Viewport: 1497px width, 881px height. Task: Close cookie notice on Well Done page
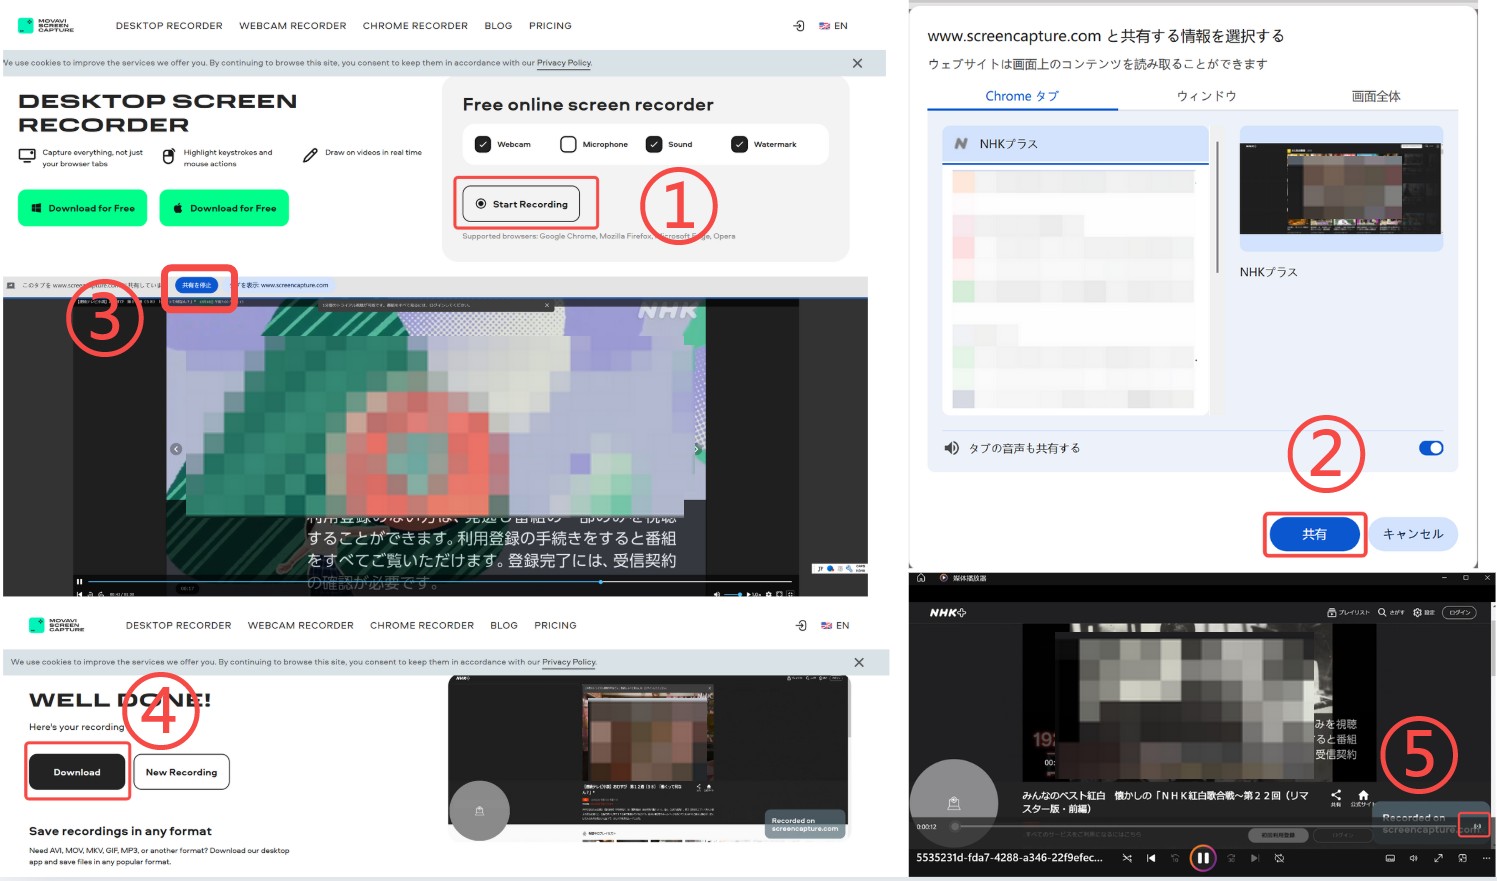point(859,662)
